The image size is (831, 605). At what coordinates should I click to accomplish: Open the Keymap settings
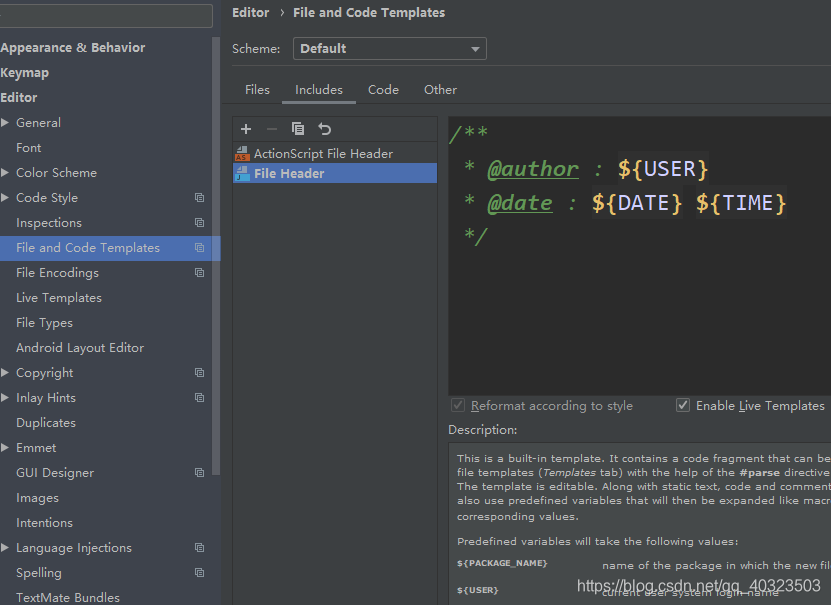[x=24, y=73]
